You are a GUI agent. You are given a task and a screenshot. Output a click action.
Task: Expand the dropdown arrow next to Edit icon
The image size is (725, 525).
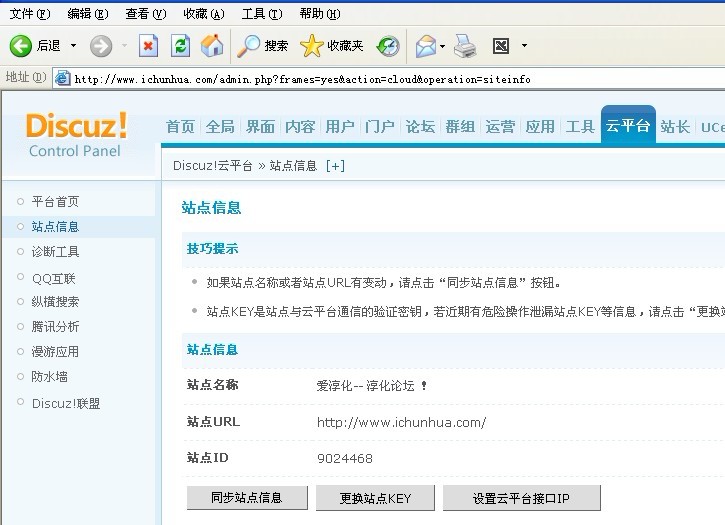click(x=524, y=45)
